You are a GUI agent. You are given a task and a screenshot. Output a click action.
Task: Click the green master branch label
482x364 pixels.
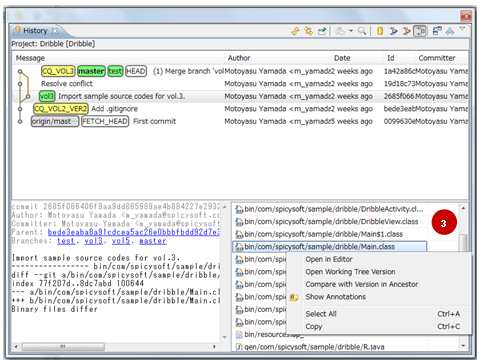click(x=91, y=71)
